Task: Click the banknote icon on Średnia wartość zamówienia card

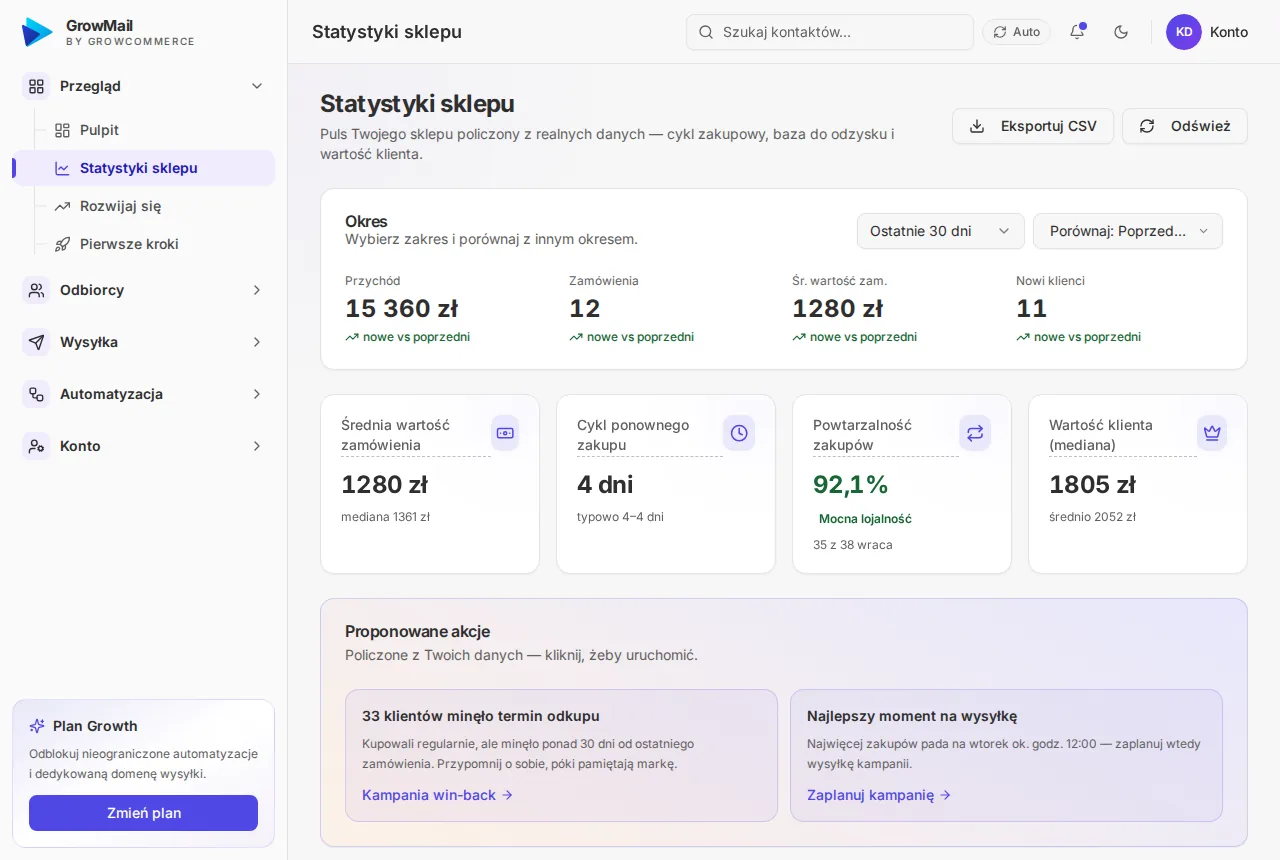Action: [505, 433]
